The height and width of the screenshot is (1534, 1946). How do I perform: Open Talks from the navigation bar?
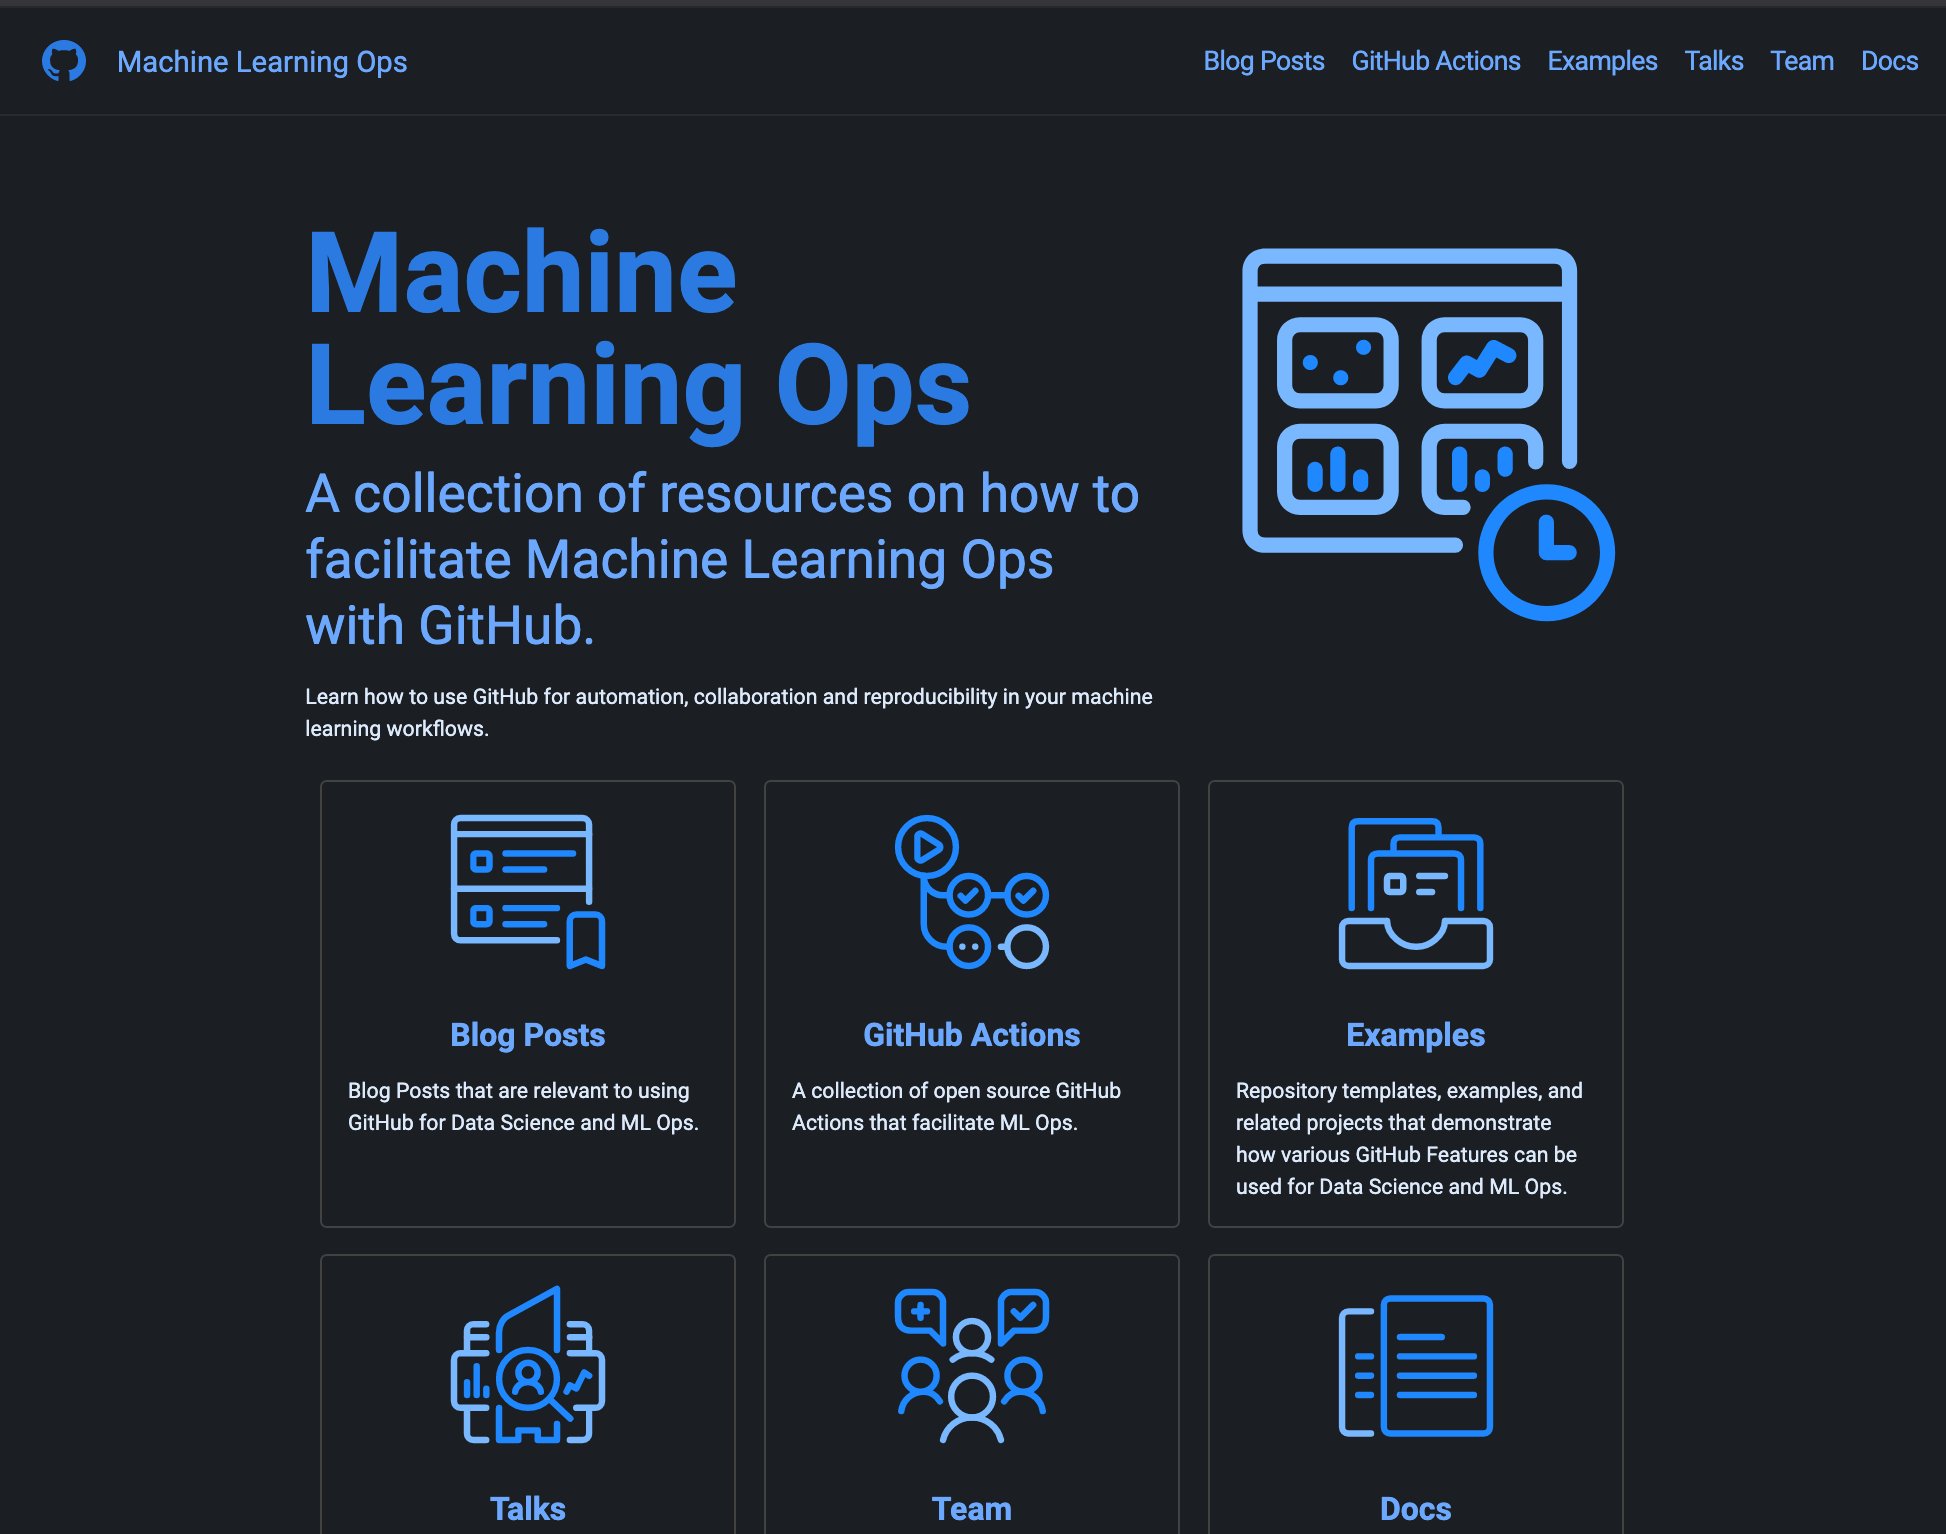coord(1714,61)
